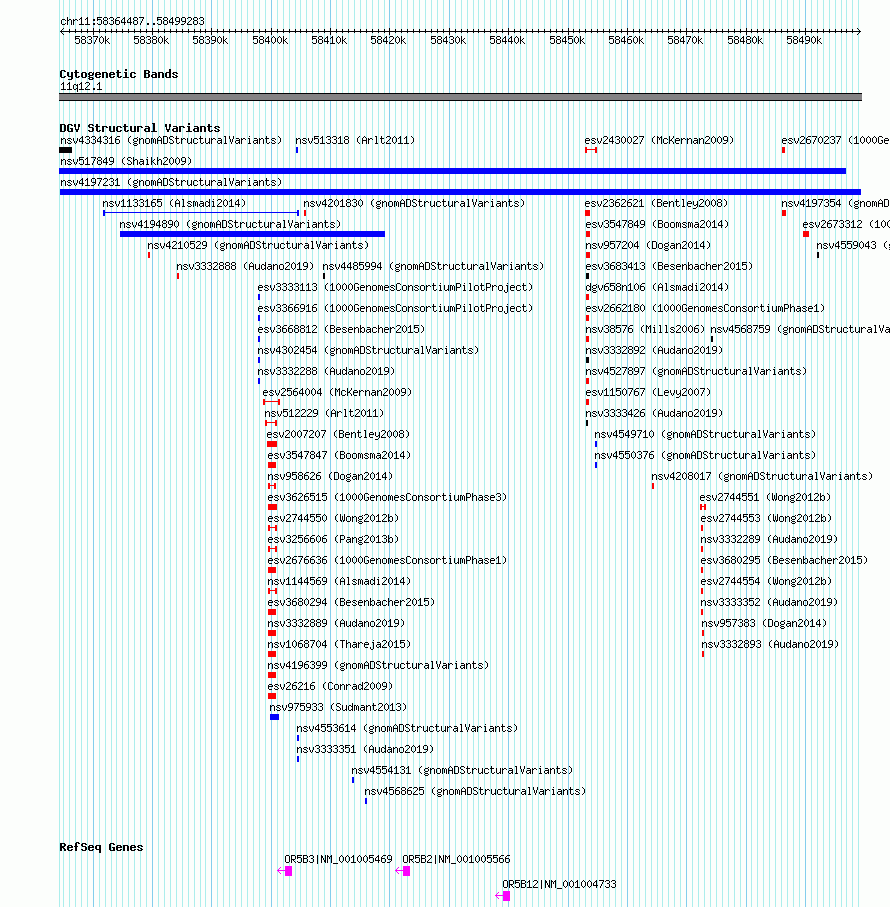Click the red esv2673312 variant glyph
The width and height of the screenshot is (890, 907).
coord(806,234)
